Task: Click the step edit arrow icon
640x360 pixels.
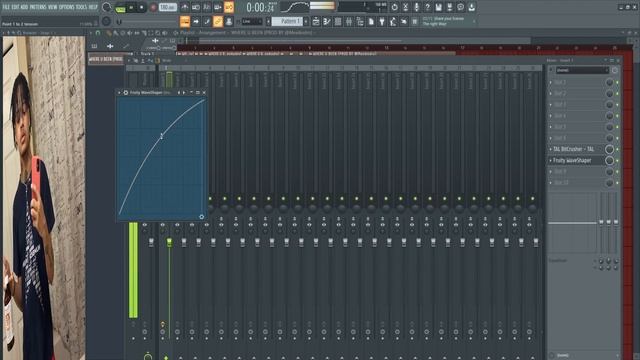Action: coord(196,21)
